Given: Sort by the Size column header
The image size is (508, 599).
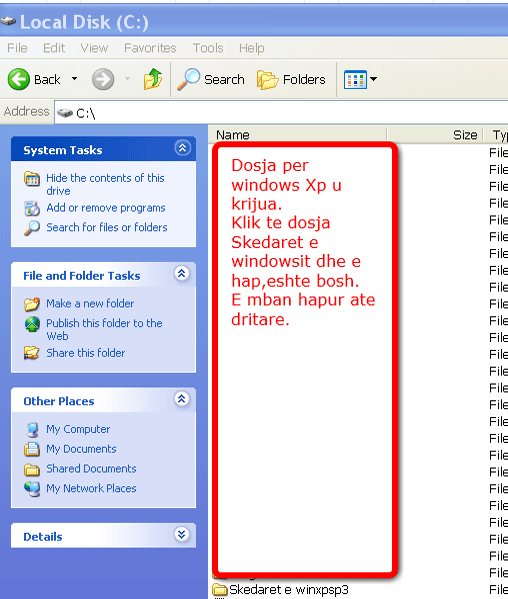Looking at the screenshot, I should [435, 135].
